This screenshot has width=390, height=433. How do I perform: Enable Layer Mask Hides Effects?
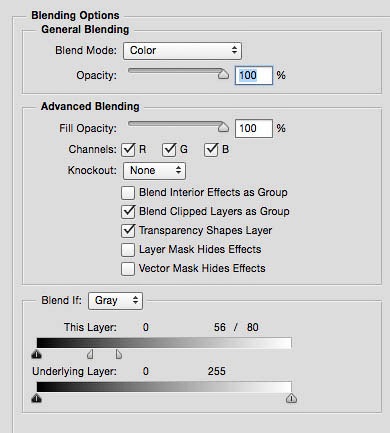(x=128, y=250)
